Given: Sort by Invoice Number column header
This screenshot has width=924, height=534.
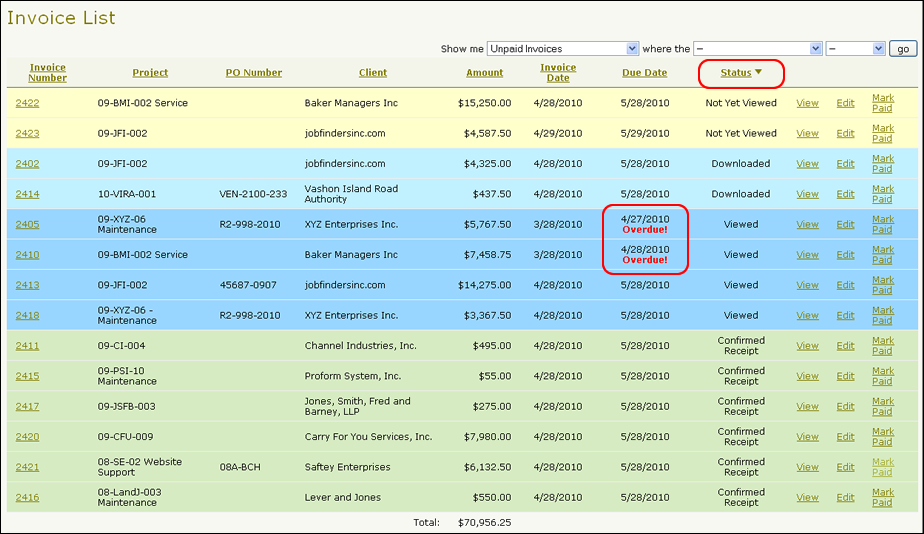Looking at the screenshot, I should tap(47, 72).
